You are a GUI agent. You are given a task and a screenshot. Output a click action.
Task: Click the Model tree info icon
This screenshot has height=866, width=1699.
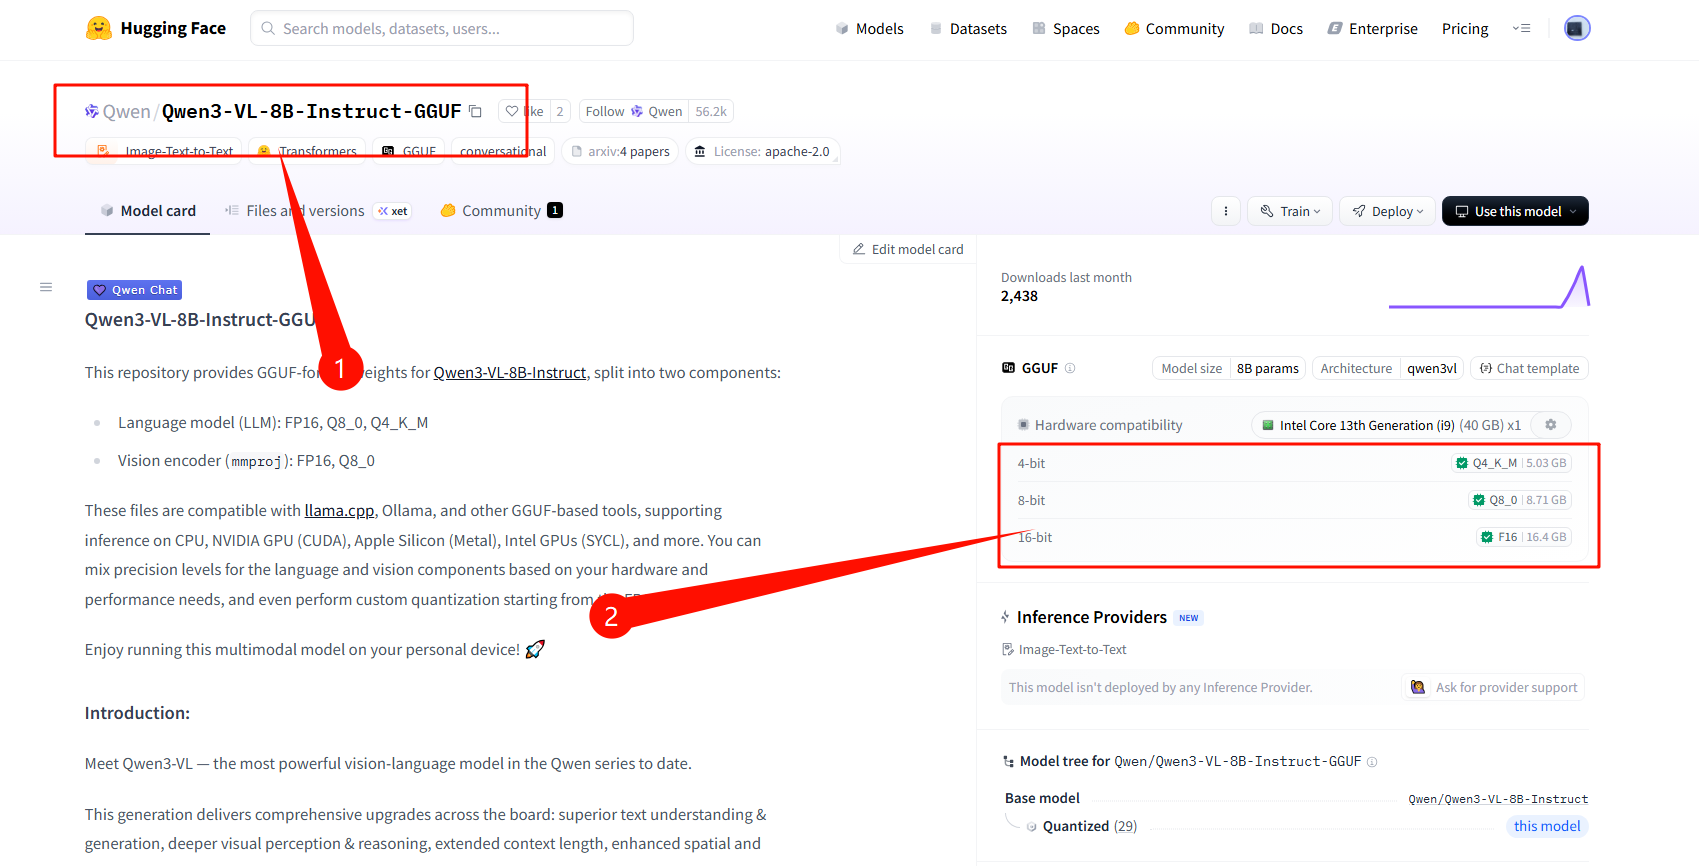click(x=1372, y=762)
